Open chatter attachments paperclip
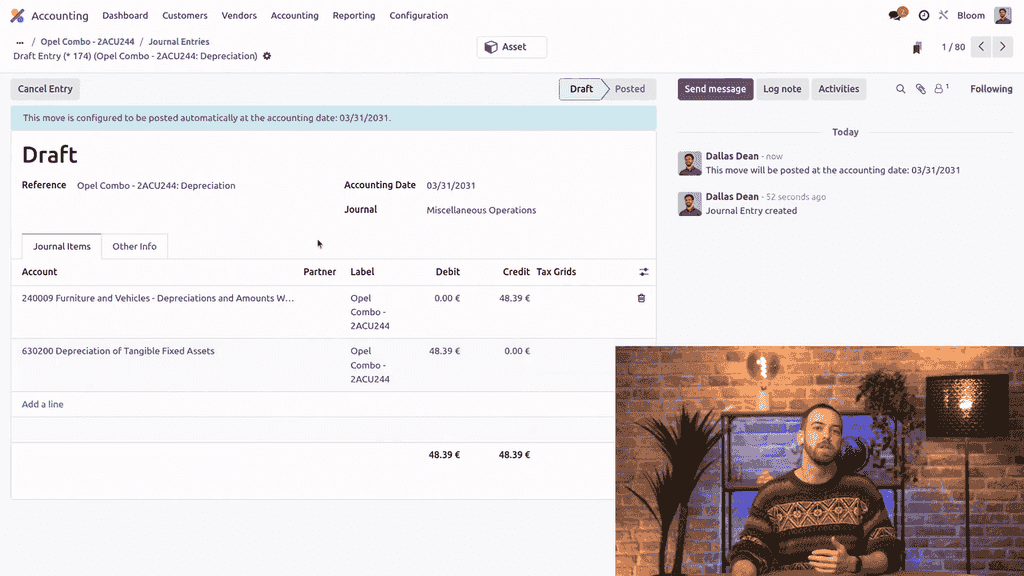 tap(920, 89)
